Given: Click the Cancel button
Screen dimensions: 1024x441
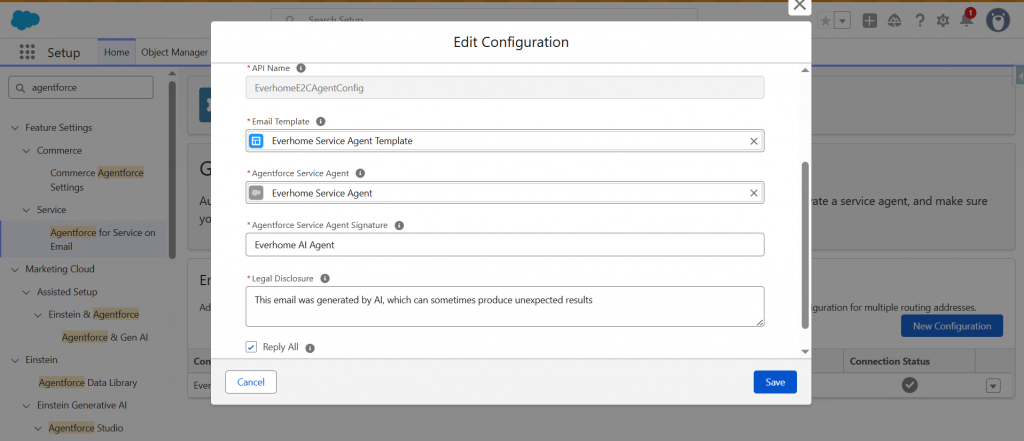Looking at the screenshot, I should coord(251,382).
